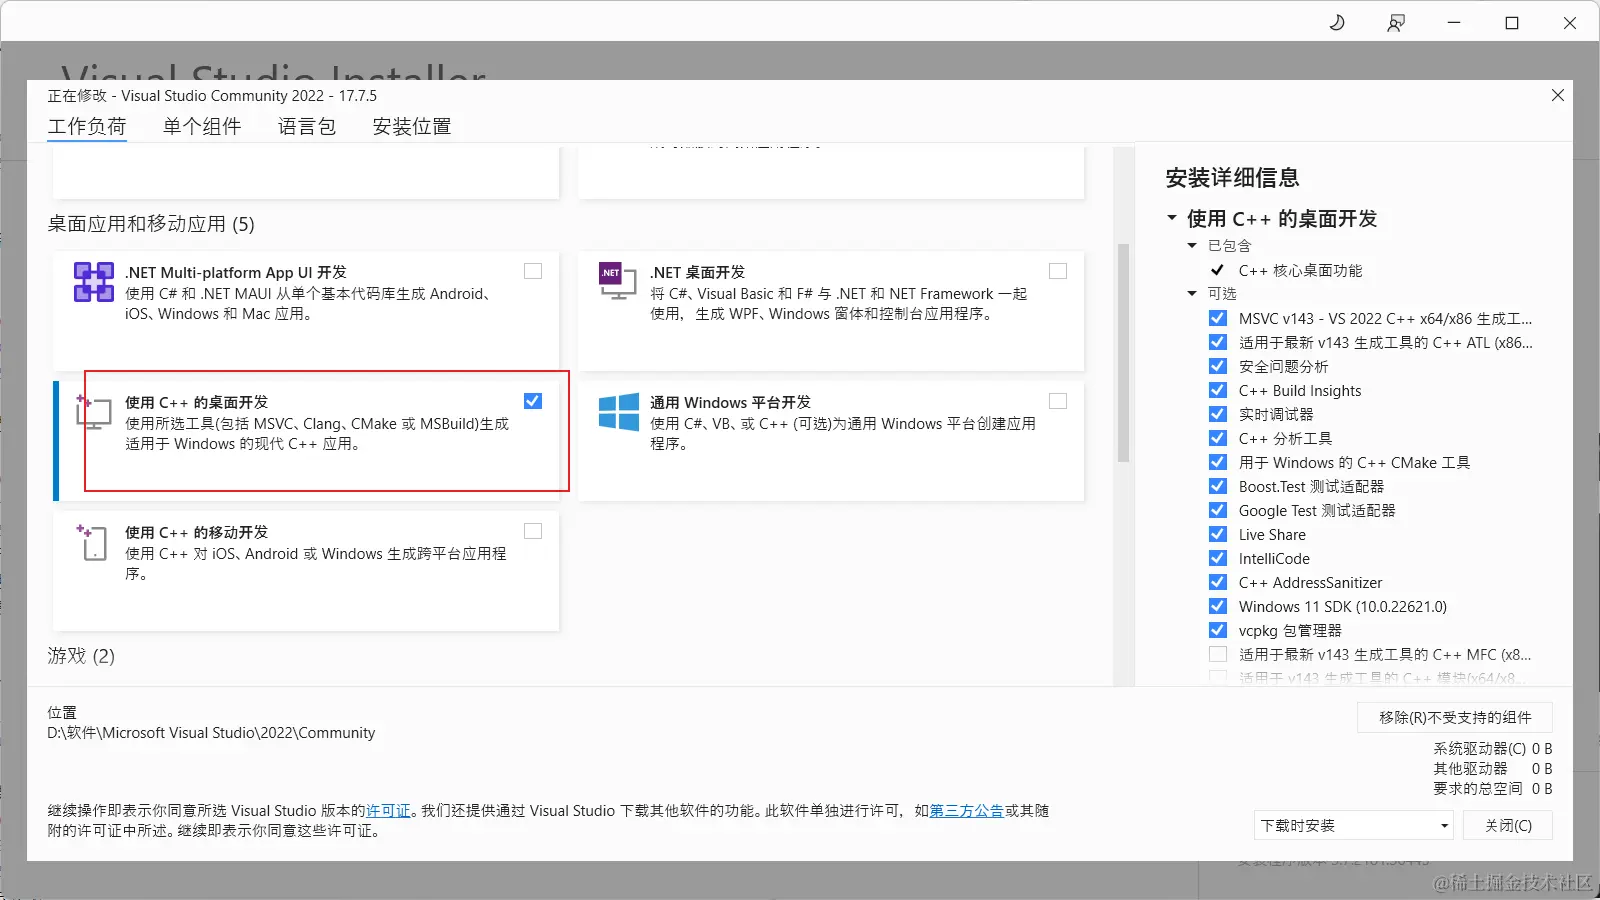The image size is (1600, 900).
Task: Click the C++ mobile development icon
Action: click(x=92, y=542)
